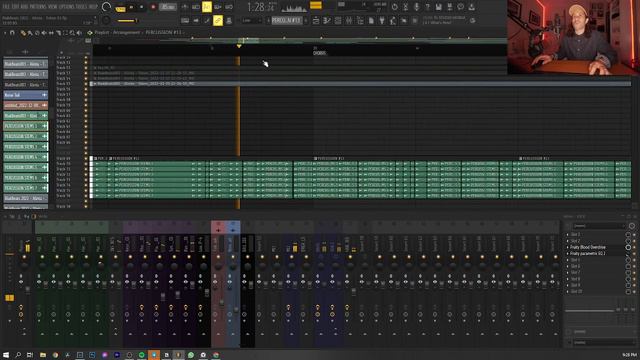Toggle the yellow link icon in toolbar
The width and height of the screenshot is (640, 360).
(218, 20)
